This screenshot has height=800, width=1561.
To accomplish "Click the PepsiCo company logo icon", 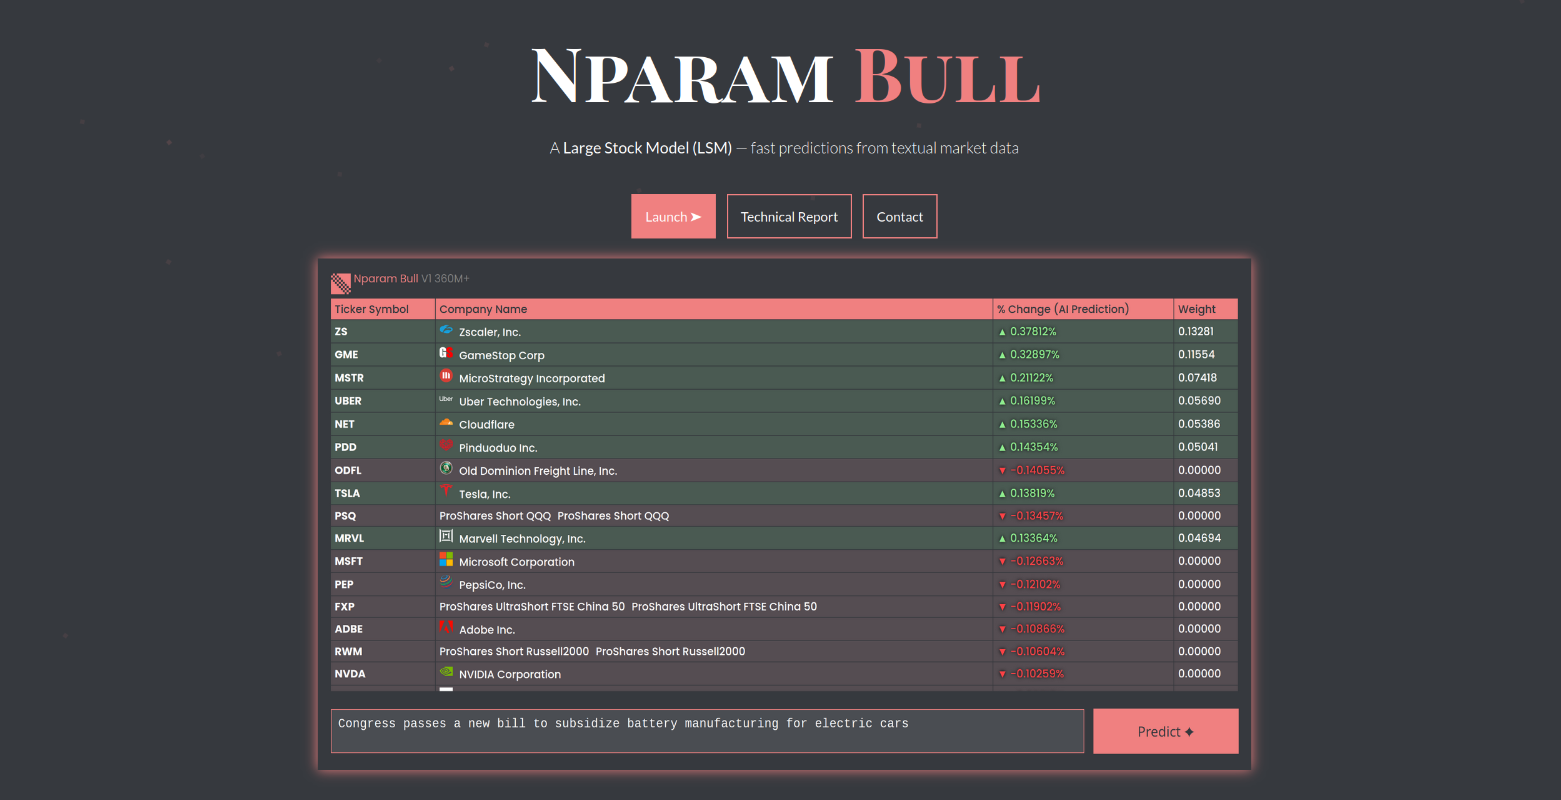I will (446, 583).
